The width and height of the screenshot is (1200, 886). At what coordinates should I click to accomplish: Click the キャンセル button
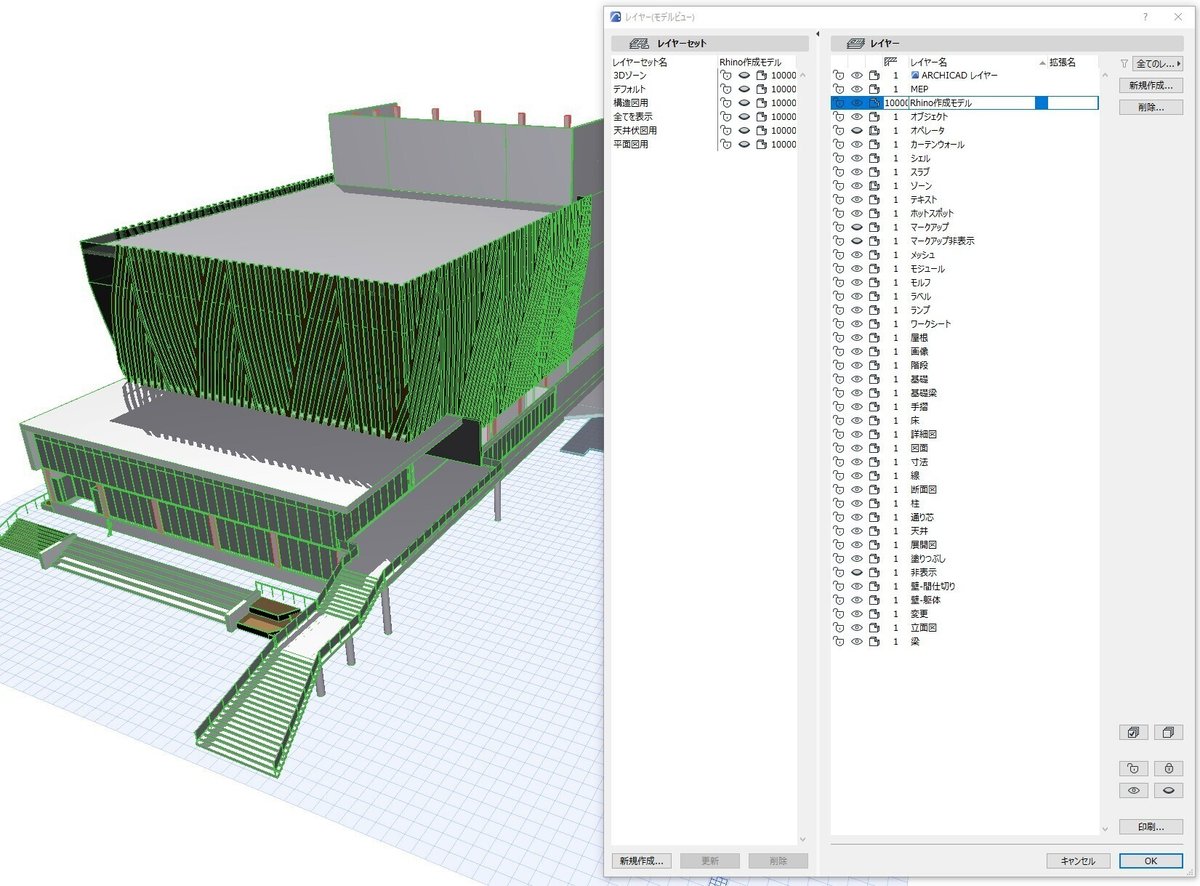point(1078,861)
